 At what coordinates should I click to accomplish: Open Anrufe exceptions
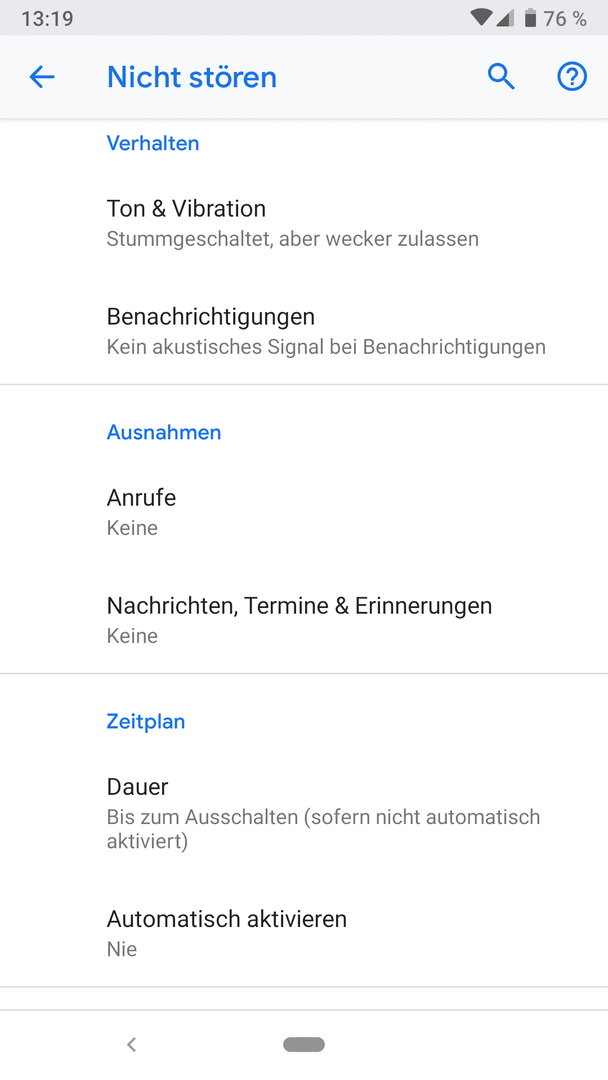(x=304, y=512)
